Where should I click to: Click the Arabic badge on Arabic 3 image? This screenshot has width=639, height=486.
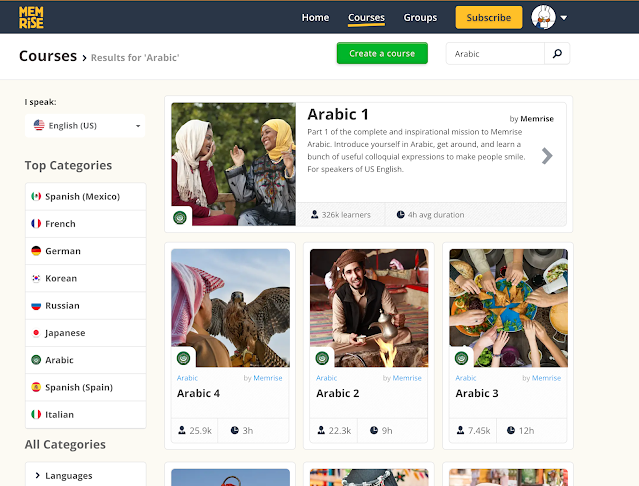(x=461, y=358)
